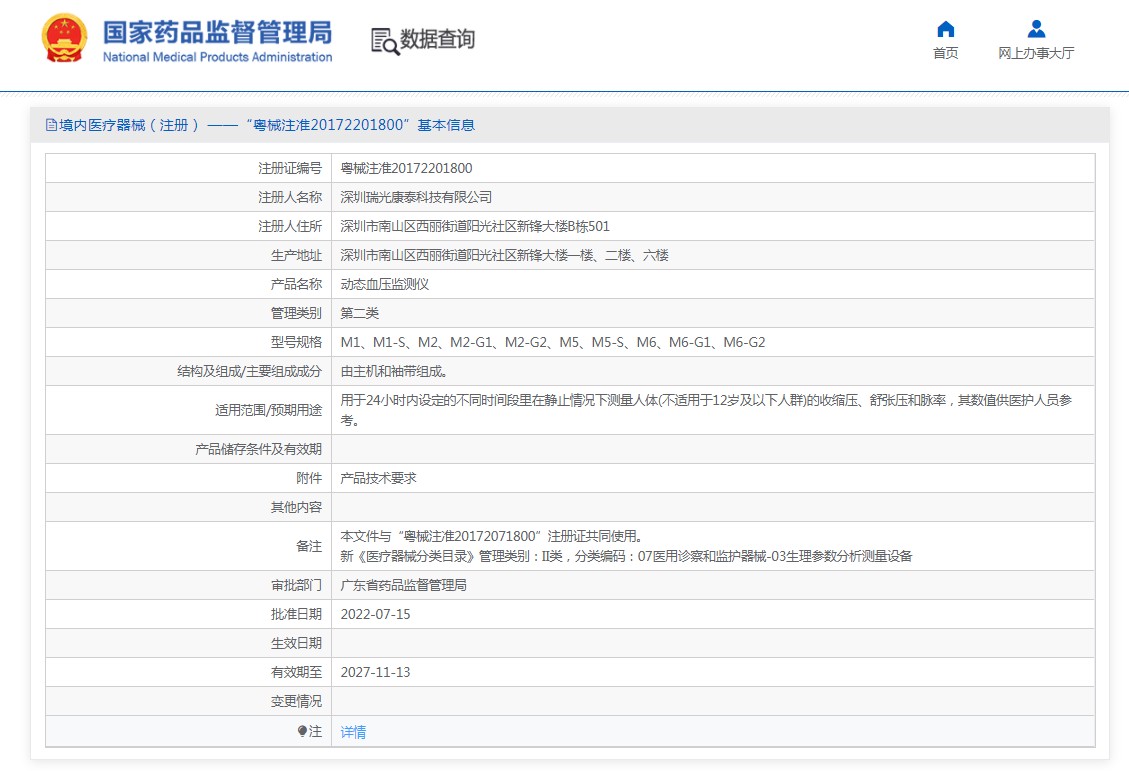Screen dimensions: 1129x771
Task: Open the 详情 link
Action: click(353, 732)
